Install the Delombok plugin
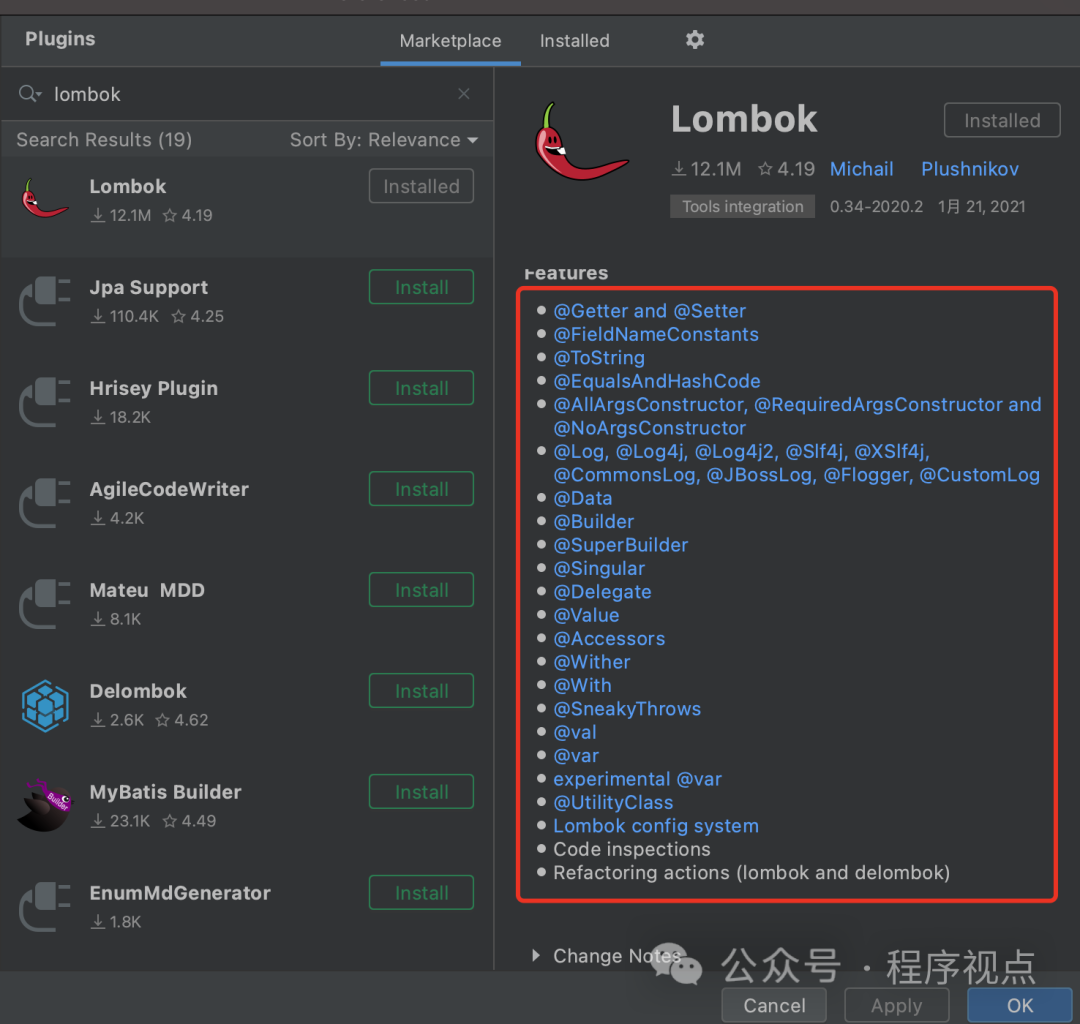The image size is (1080, 1024). pos(421,692)
